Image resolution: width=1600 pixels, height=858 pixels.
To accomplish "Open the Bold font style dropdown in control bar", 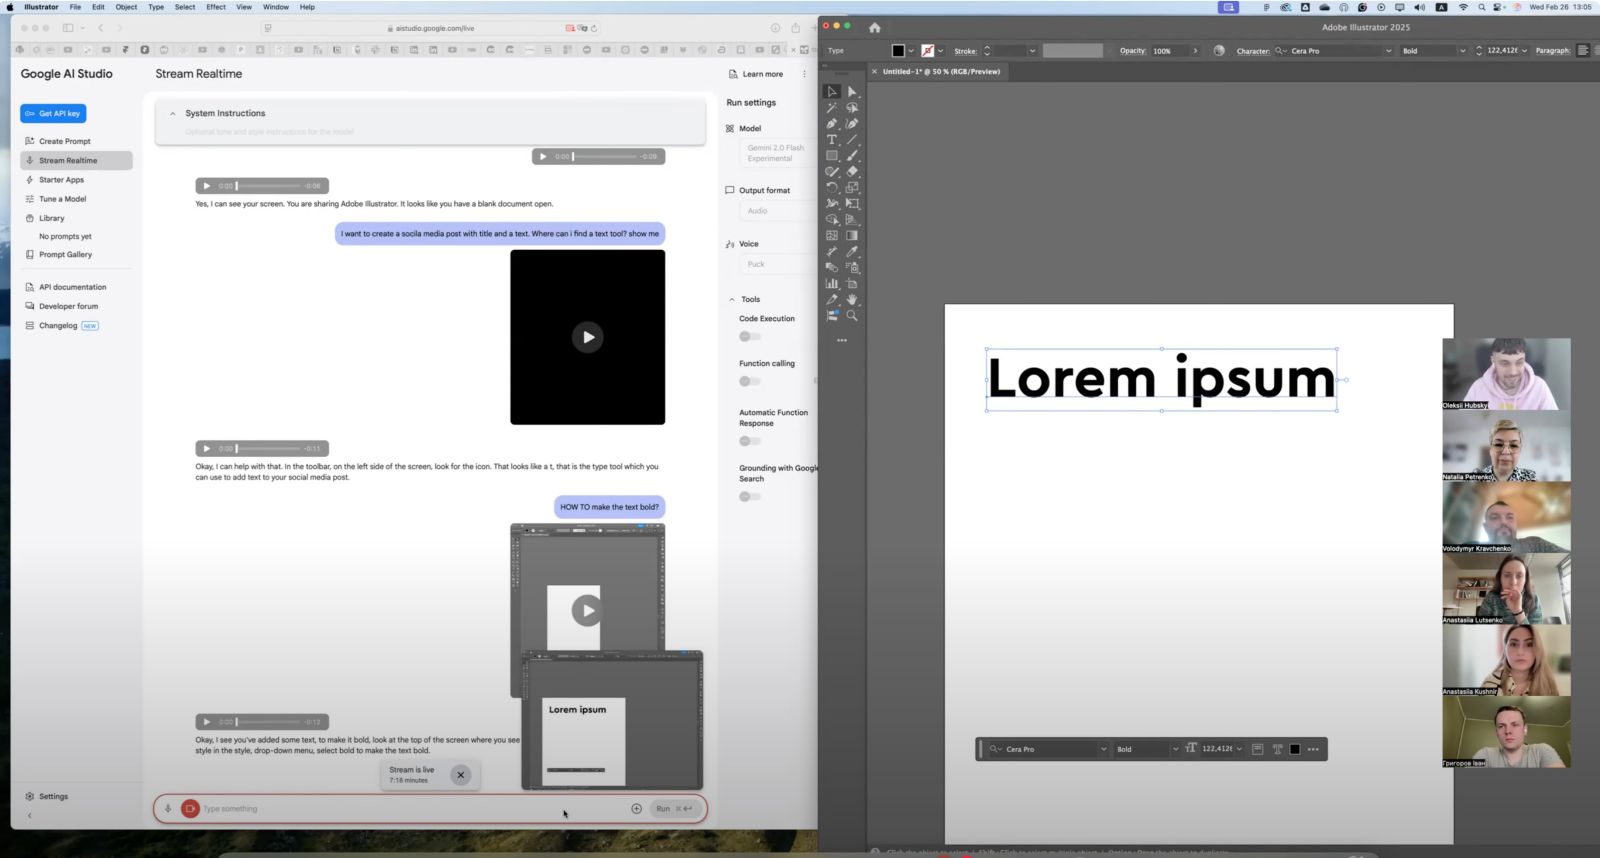I will (x=1462, y=51).
